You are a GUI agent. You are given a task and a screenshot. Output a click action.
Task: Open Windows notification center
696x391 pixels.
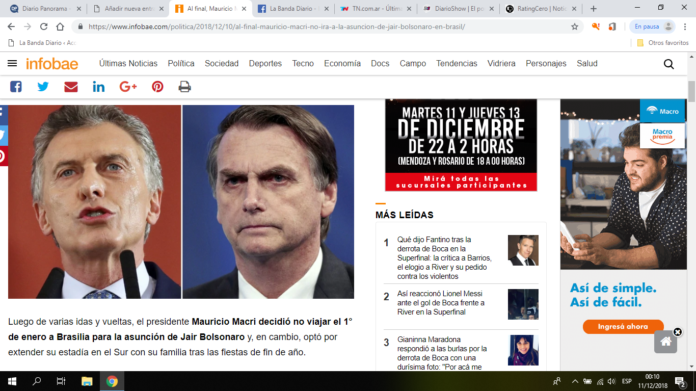[680, 381]
